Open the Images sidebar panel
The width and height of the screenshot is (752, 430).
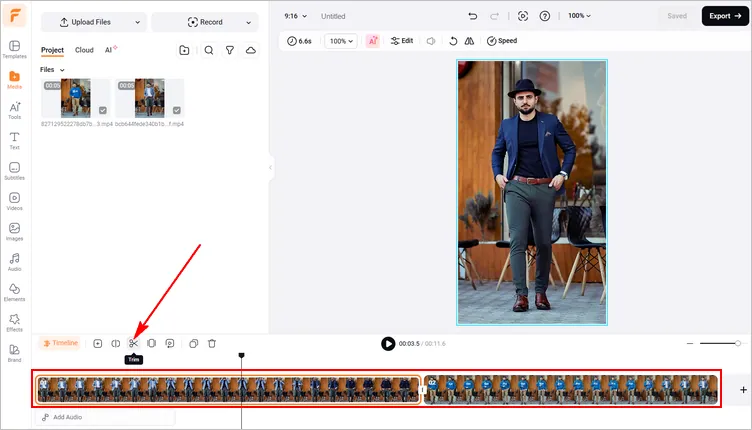(14, 232)
